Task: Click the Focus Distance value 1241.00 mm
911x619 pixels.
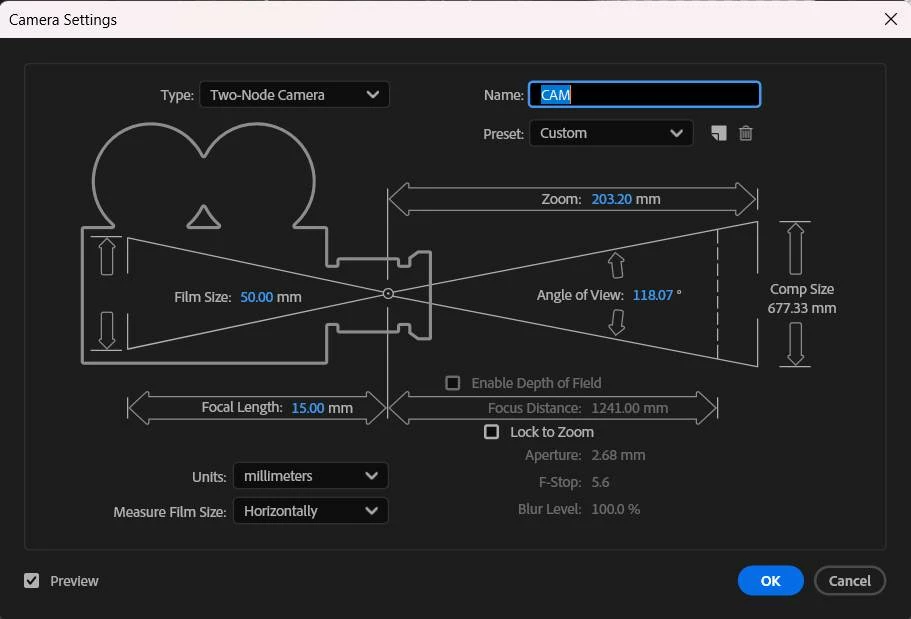Action: tap(629, 408)
